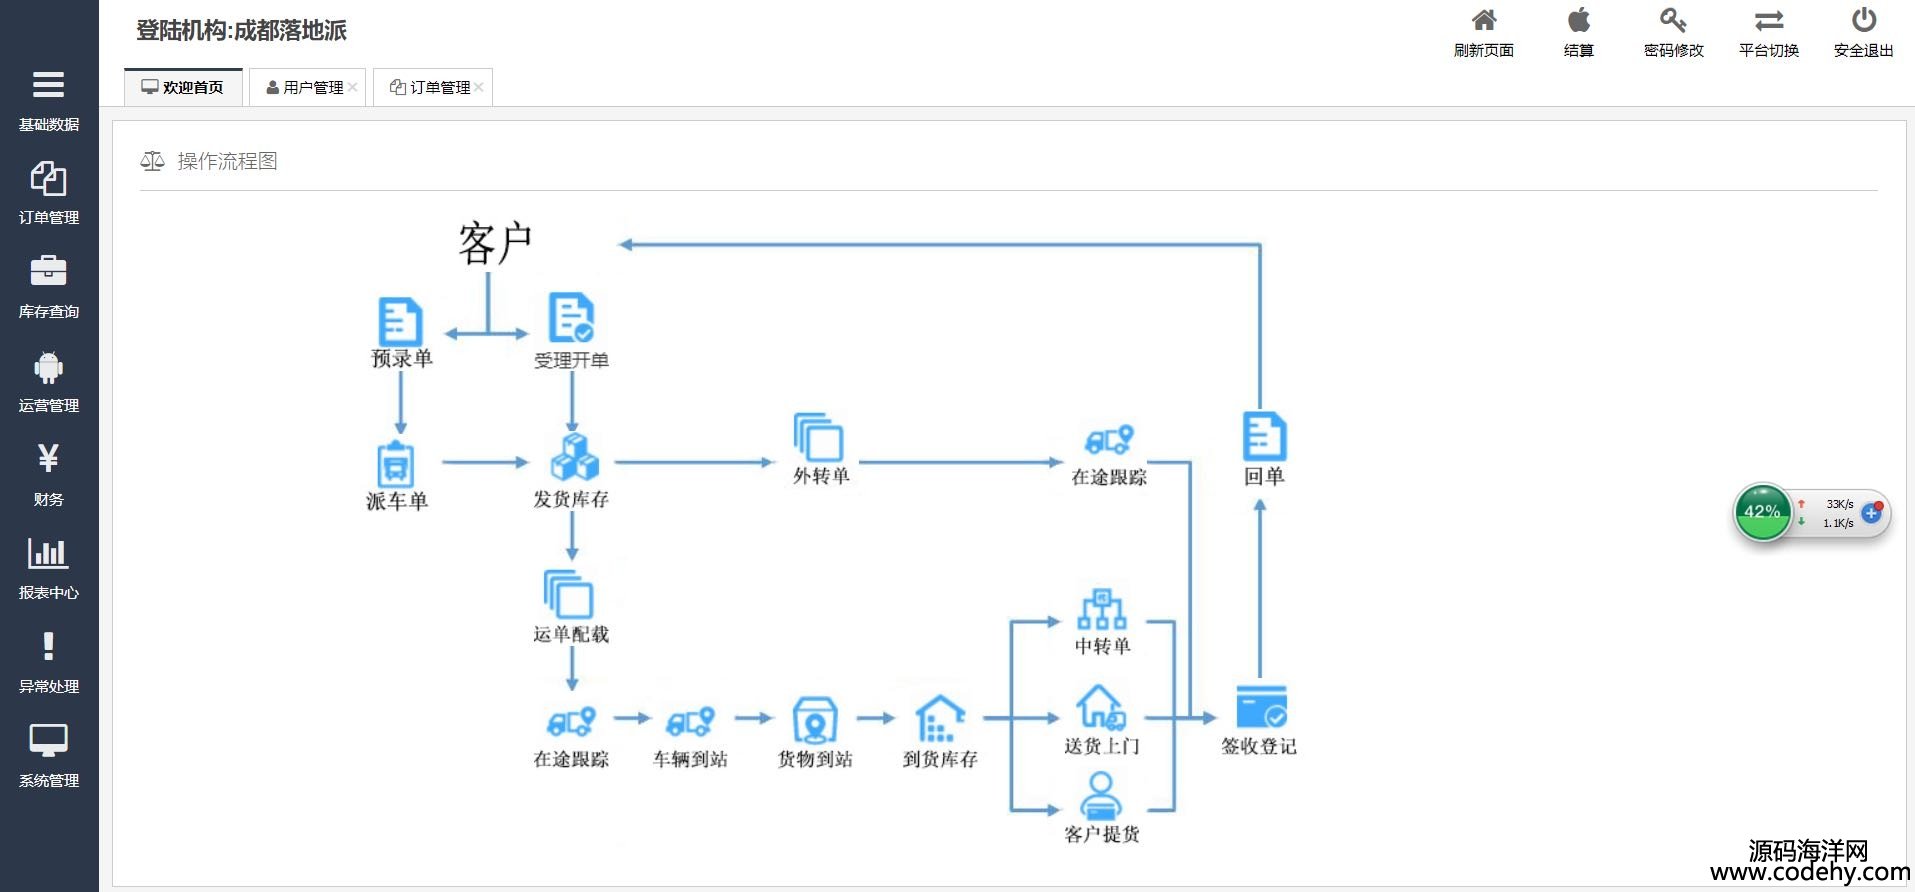Viewport: 1915px width, 892px height.
Task: Open 密码修改 key icon
Action: click(1673, 32)
